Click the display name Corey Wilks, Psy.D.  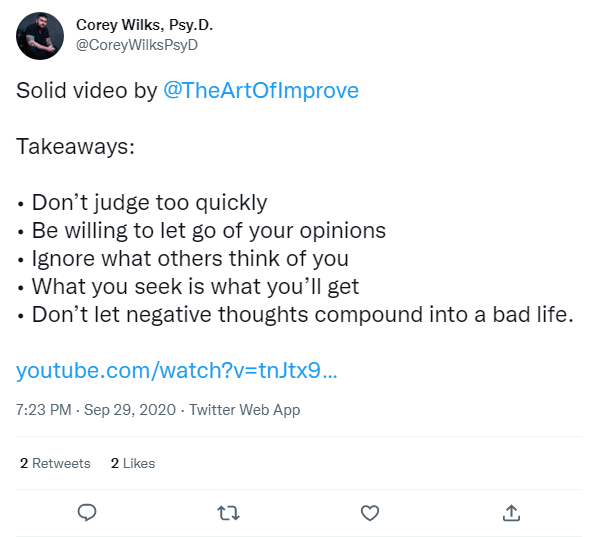[144, 25]
